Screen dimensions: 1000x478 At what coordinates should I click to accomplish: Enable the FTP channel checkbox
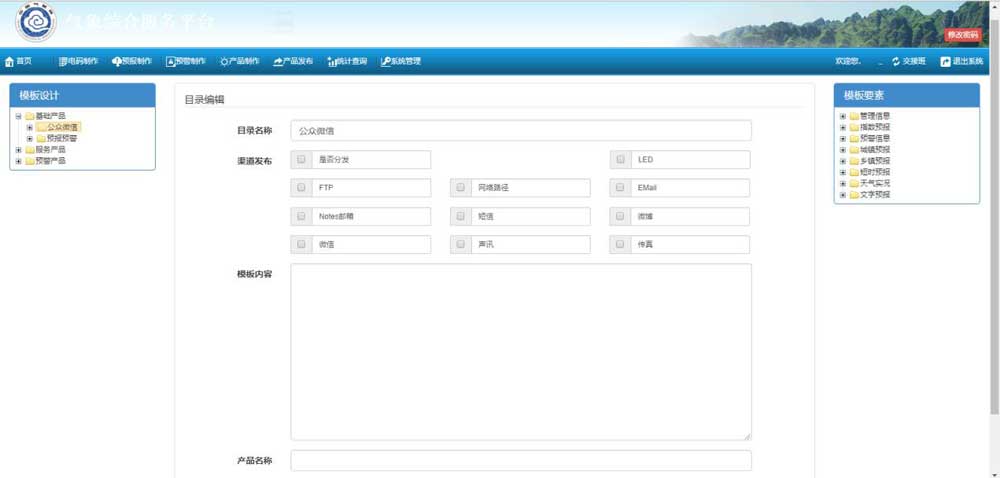click(302, 188)
